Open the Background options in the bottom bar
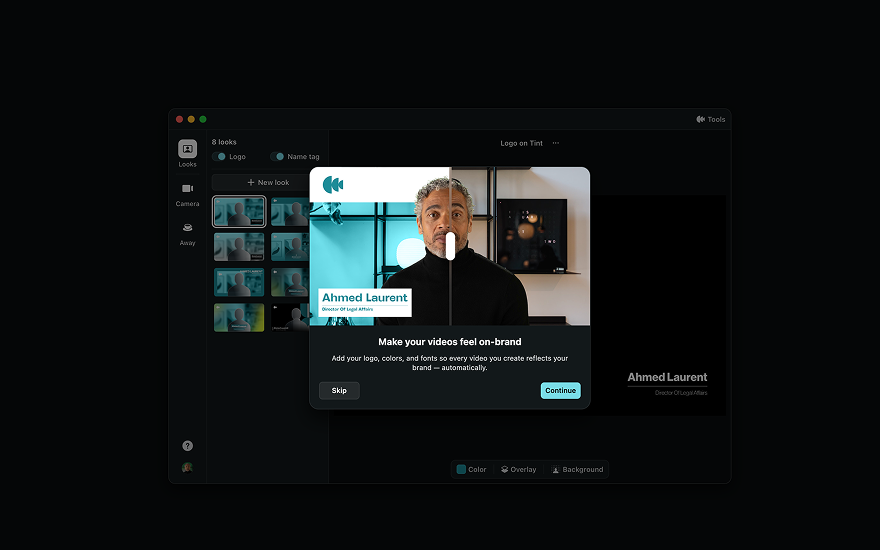Screen dimensions: 880x550 577,469
